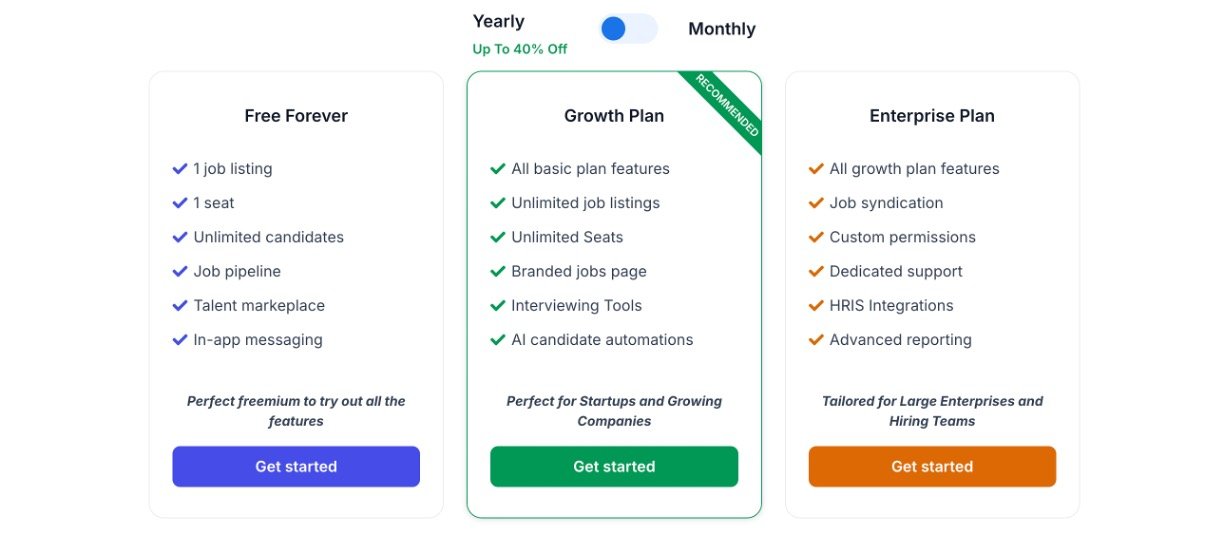Click the checkmark beside Advanced reporting

[816, 340]
